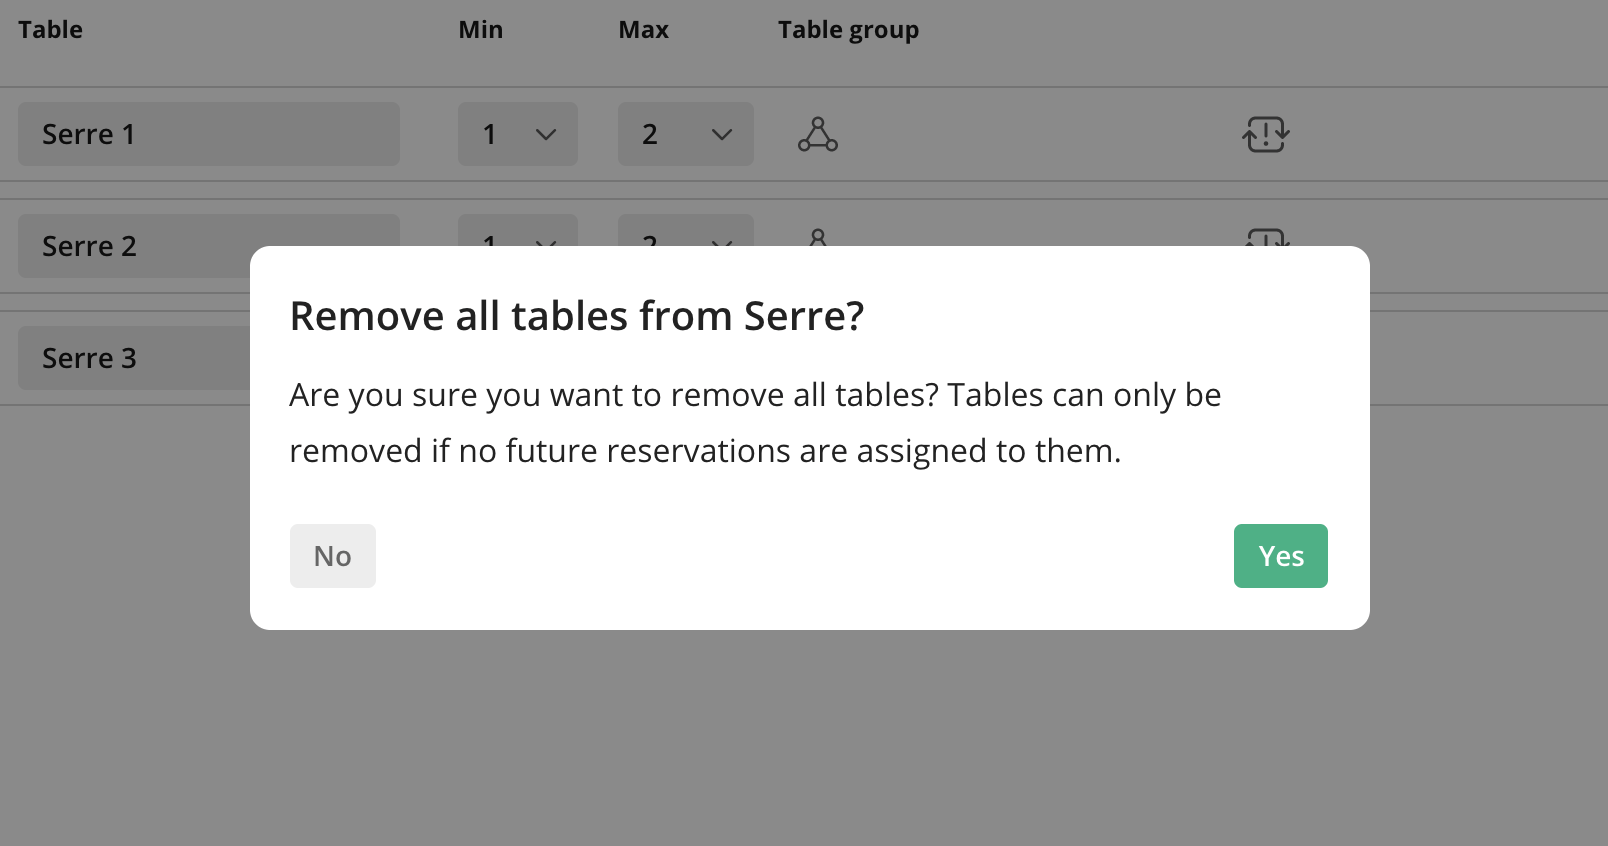Viewport: 1608px width, 846px height.
Task: Click the dialog title 'Remove all tables from Serre?'
Action: (x=577, y=316)
